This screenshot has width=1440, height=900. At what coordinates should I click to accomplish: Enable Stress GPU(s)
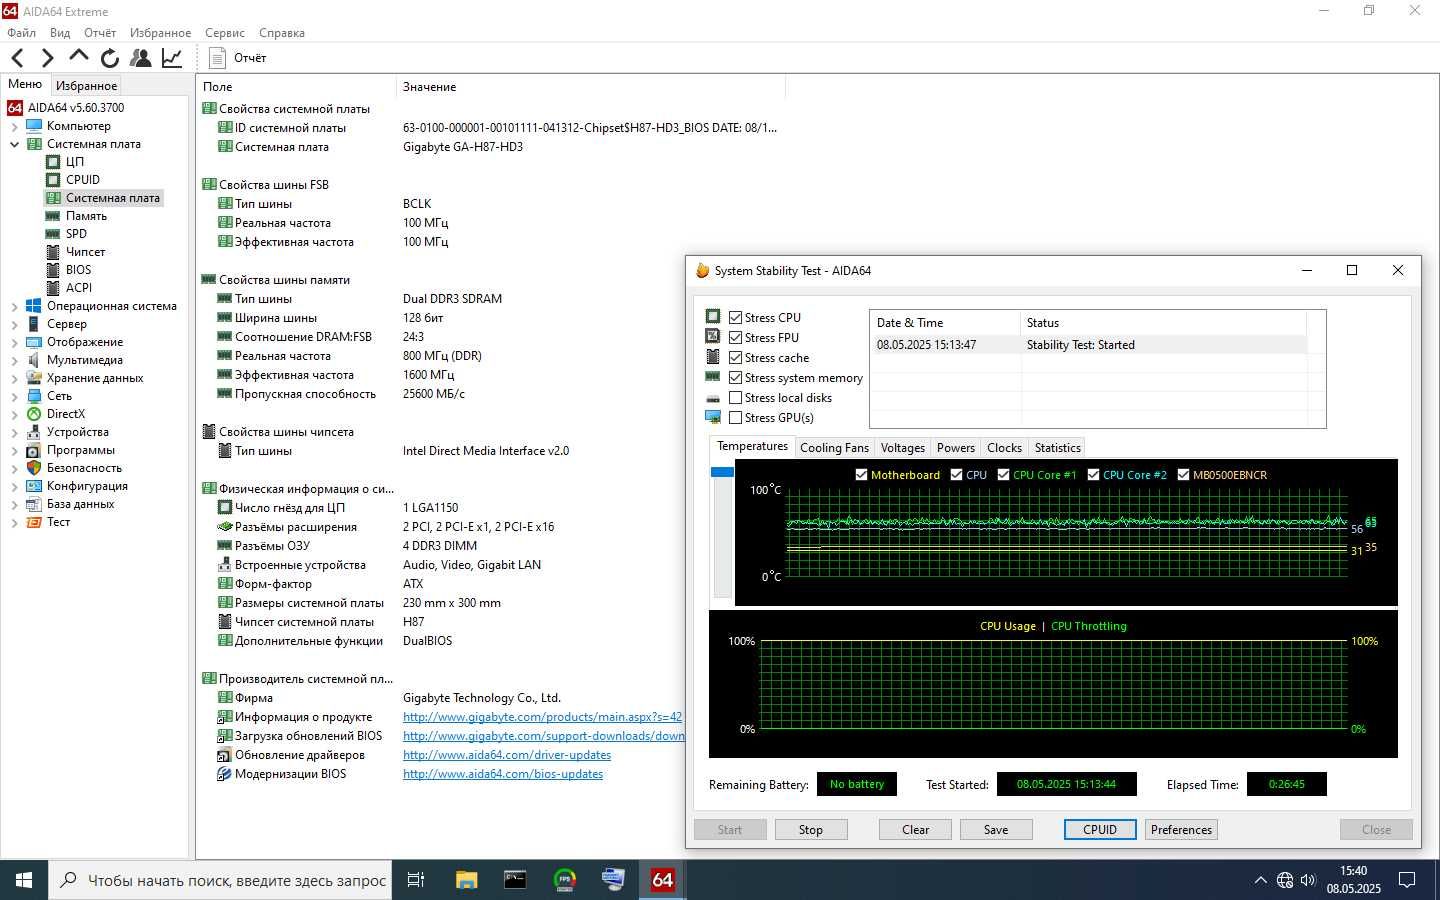735,418
